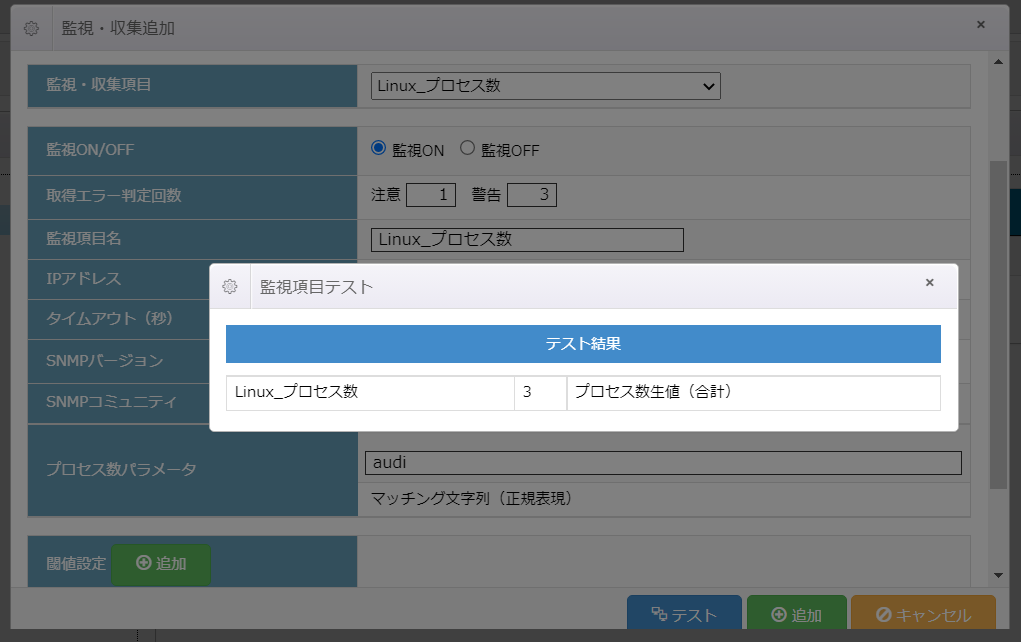The width and height of the screenshot is (1021, 642).
Task: Click the 警告 error count field
Action: (x=531, y=195)
